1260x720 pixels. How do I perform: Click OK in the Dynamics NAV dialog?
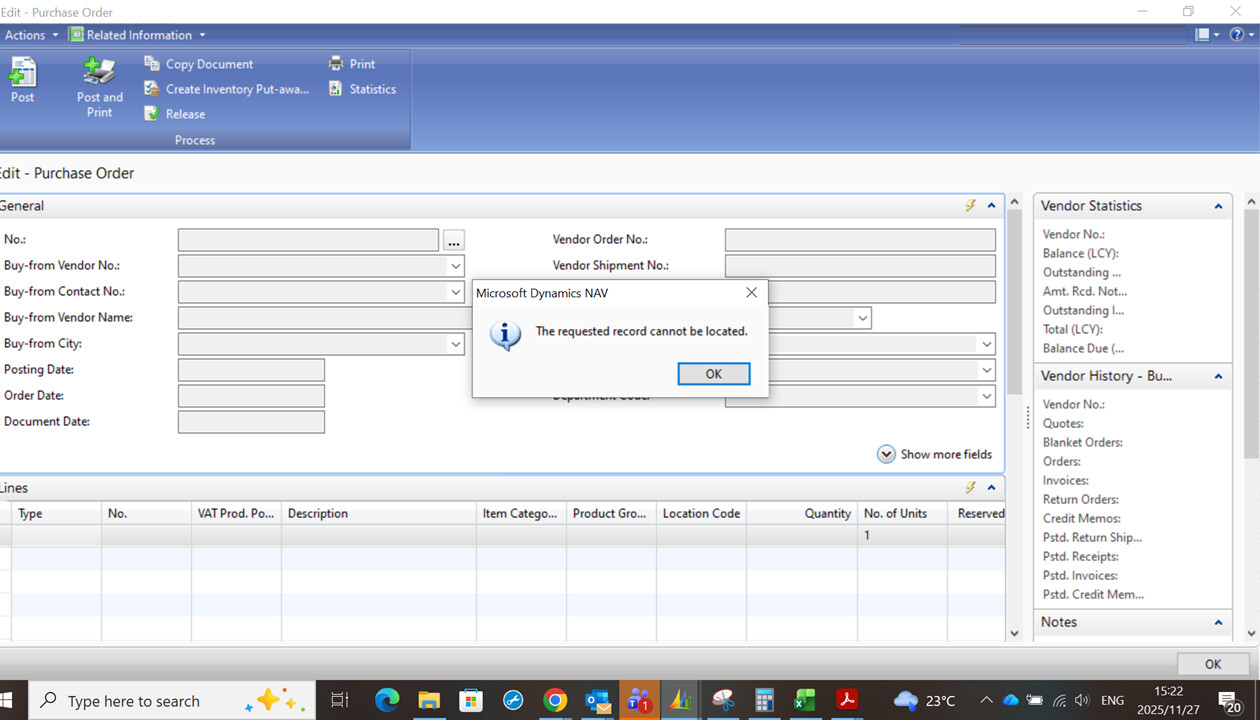coord(713,373)
